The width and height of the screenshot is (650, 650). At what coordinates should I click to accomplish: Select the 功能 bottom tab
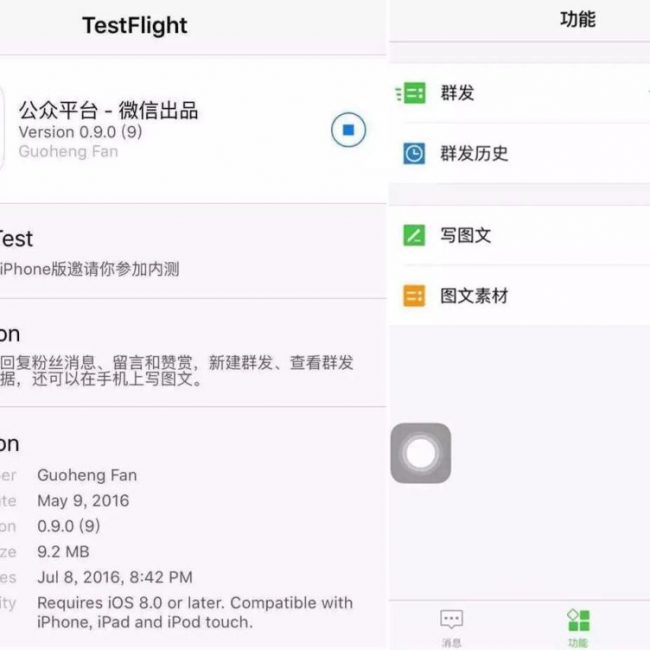click(578, 626)
